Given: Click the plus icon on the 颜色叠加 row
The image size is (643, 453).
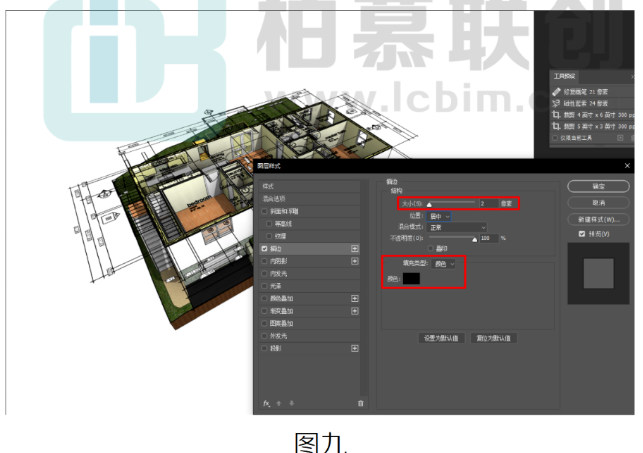Looking at the screenshot, I should tap(355, 298).
